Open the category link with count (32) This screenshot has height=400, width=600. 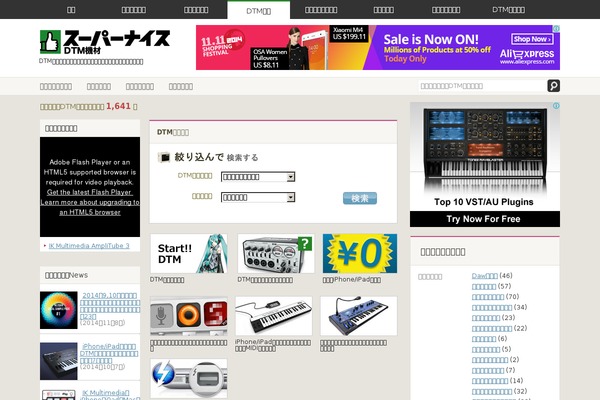(492, 392)
